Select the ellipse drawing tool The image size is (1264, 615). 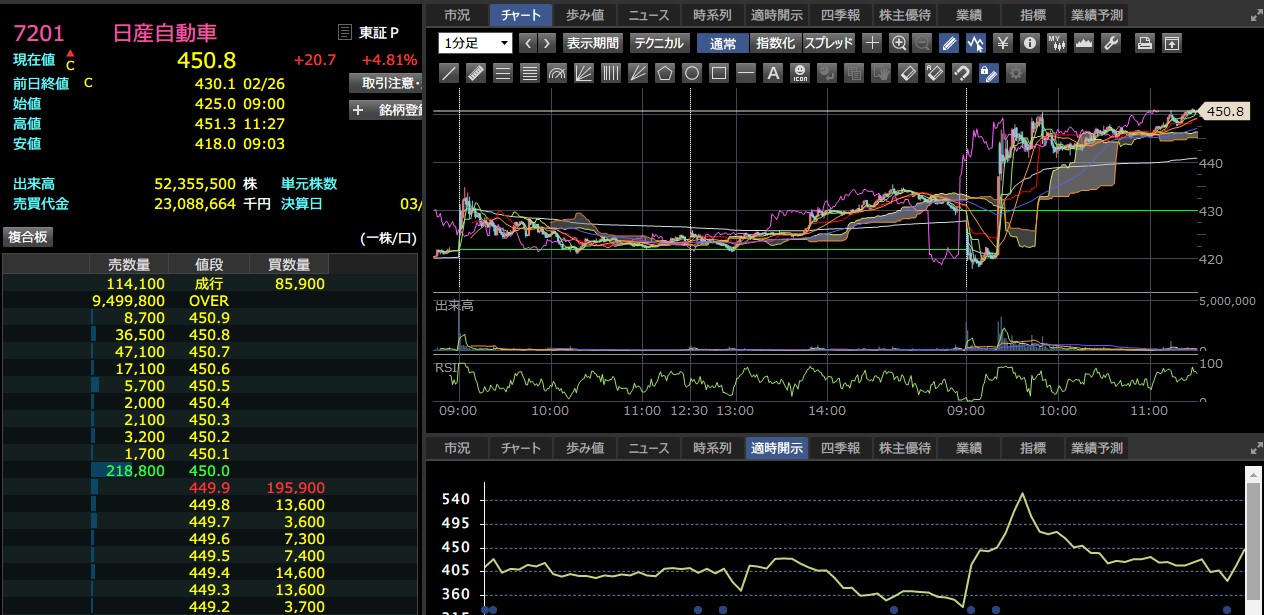(691, 73)
